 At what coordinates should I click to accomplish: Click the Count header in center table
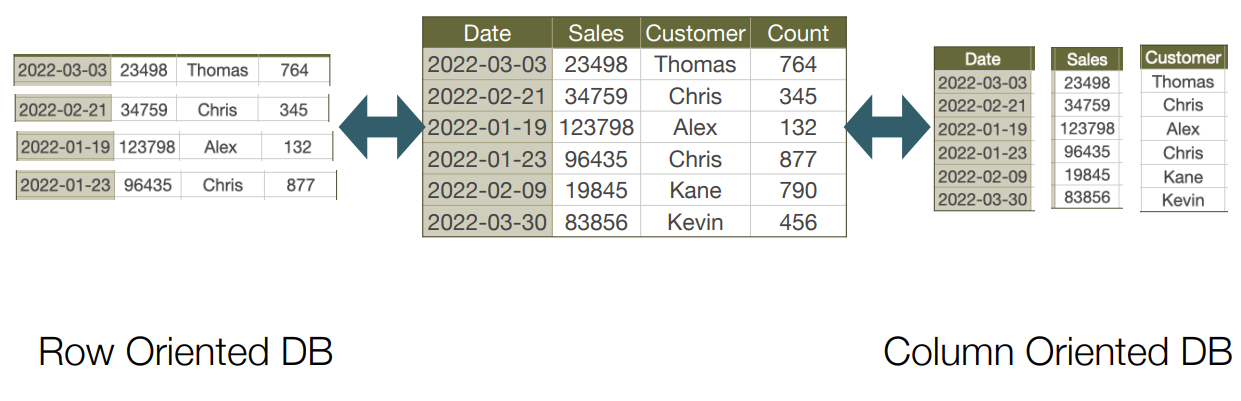click(x=798, y=33)
